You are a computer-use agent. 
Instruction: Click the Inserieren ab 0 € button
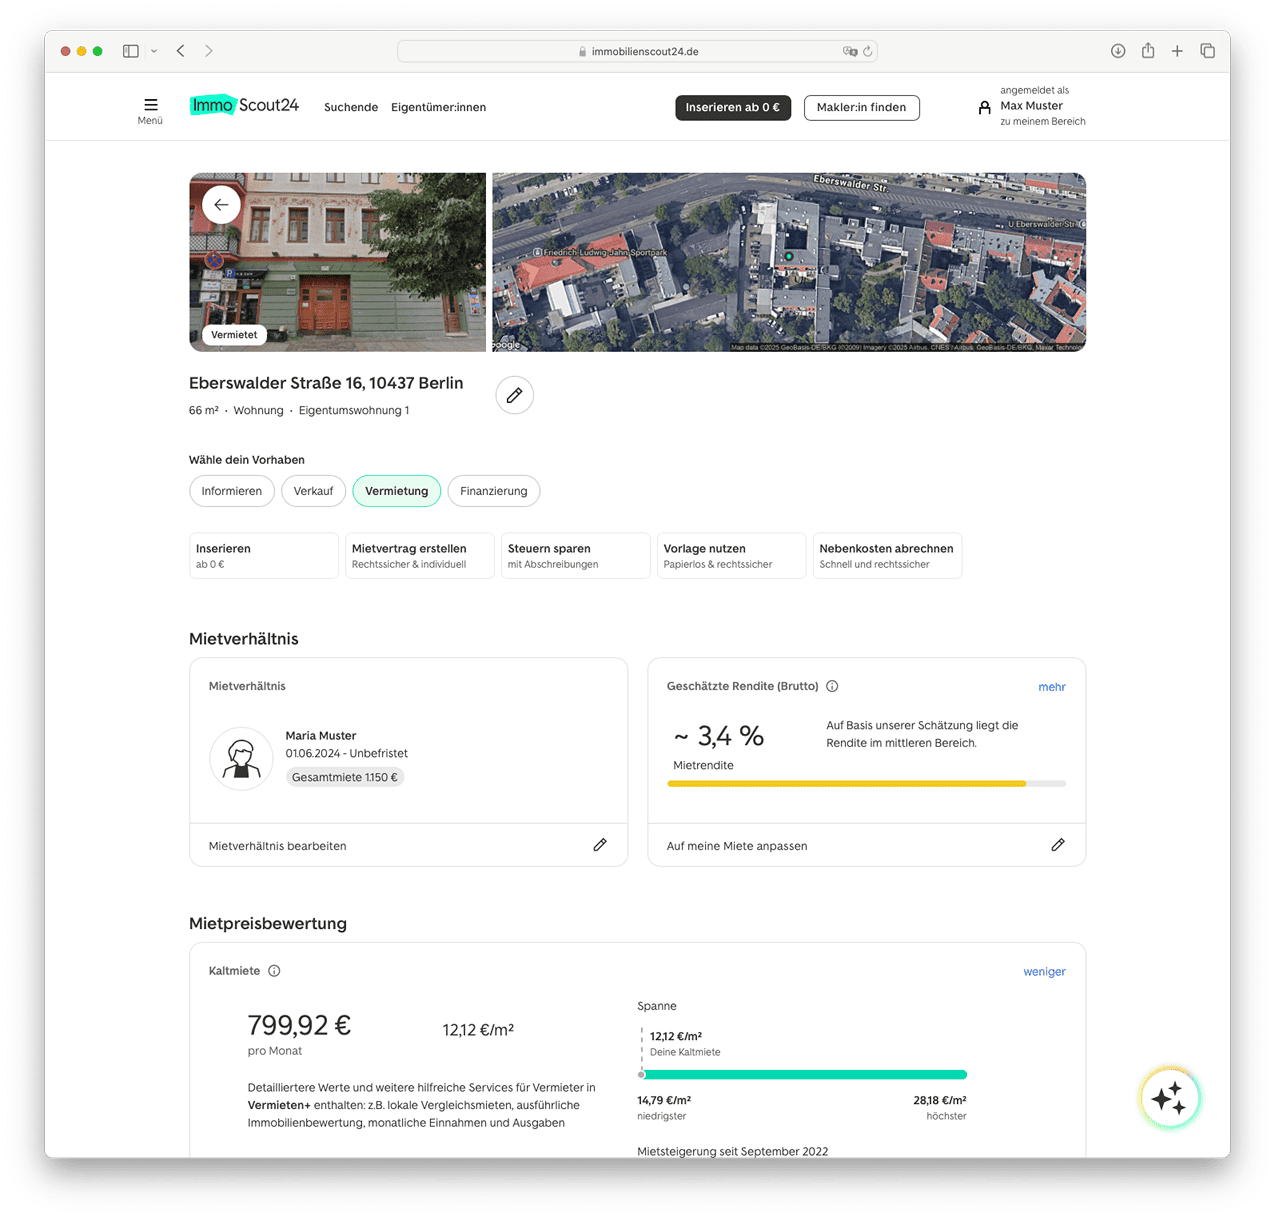(733, 108)
